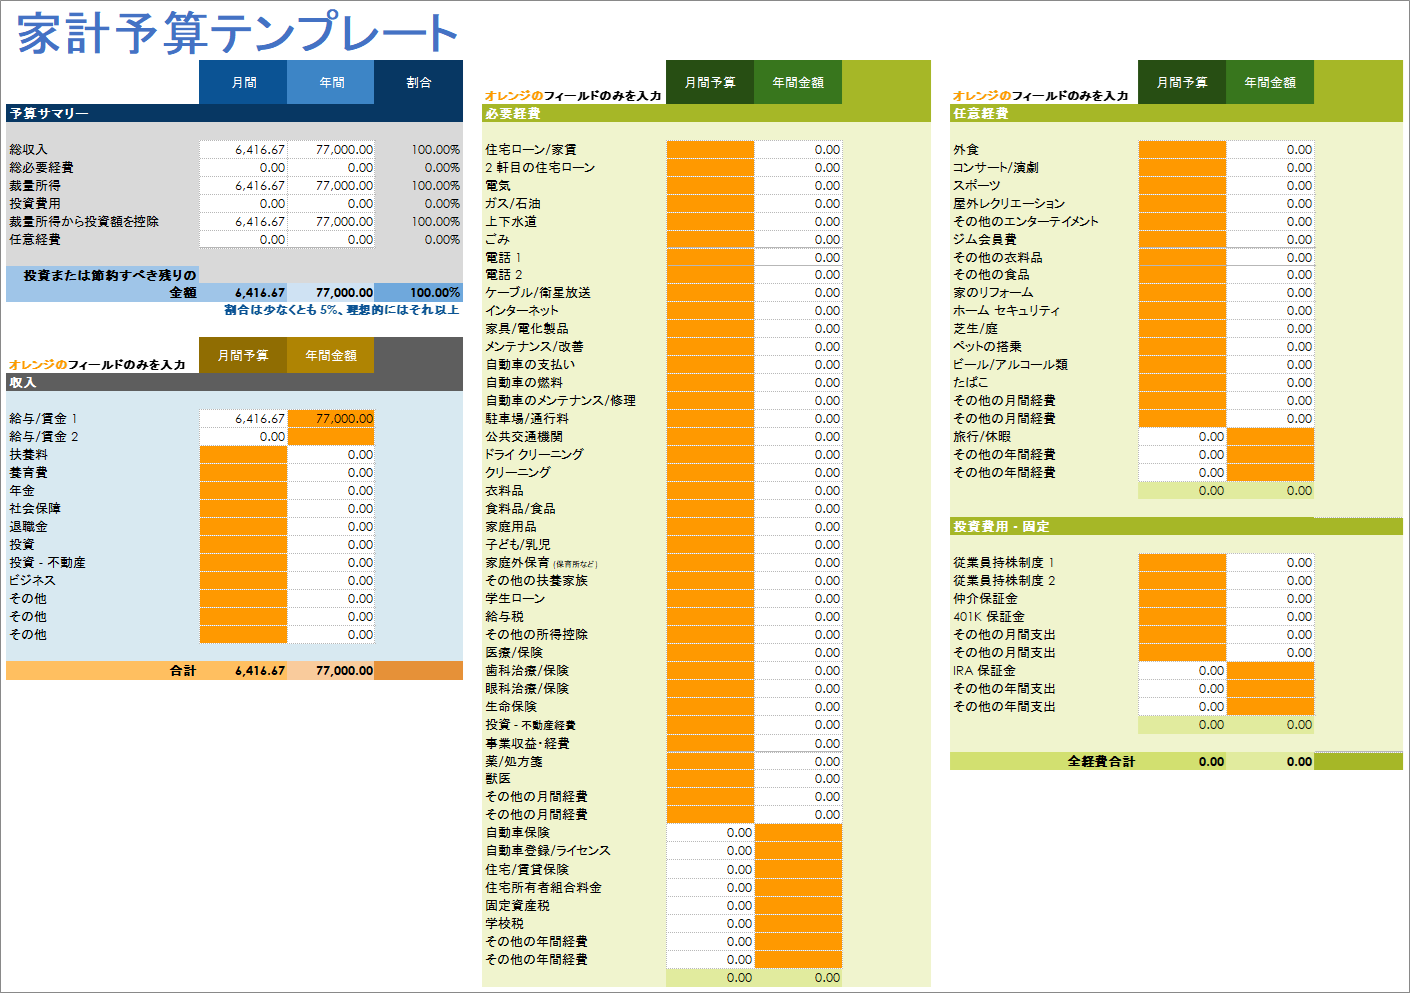Screen dimensions: 1410x993
Task: Click orange monthly cell for 電話 1
Action: point(710,257)
